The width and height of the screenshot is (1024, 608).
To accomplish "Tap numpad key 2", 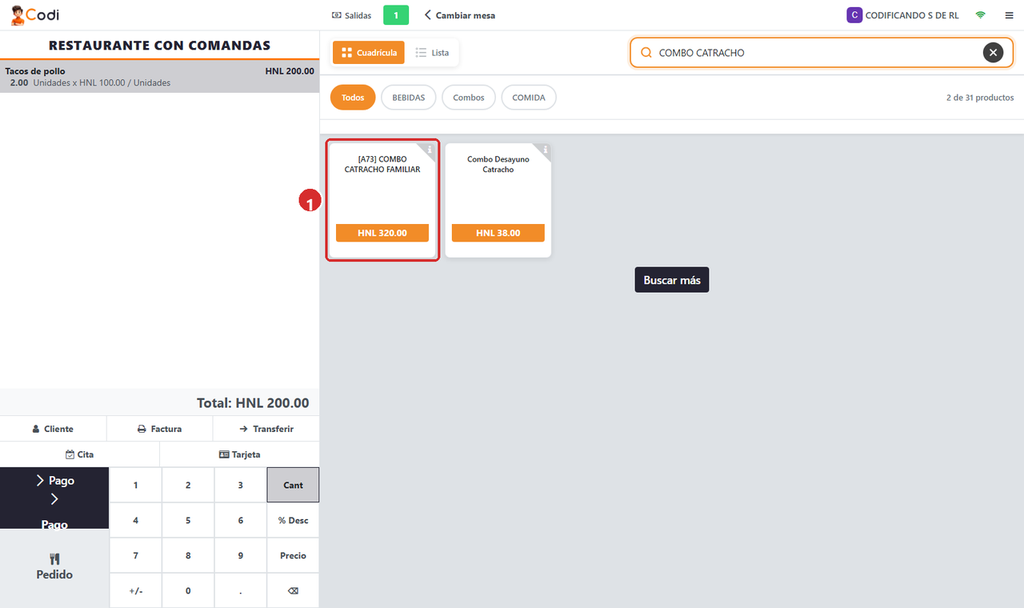I will click(x=188, y=485).
